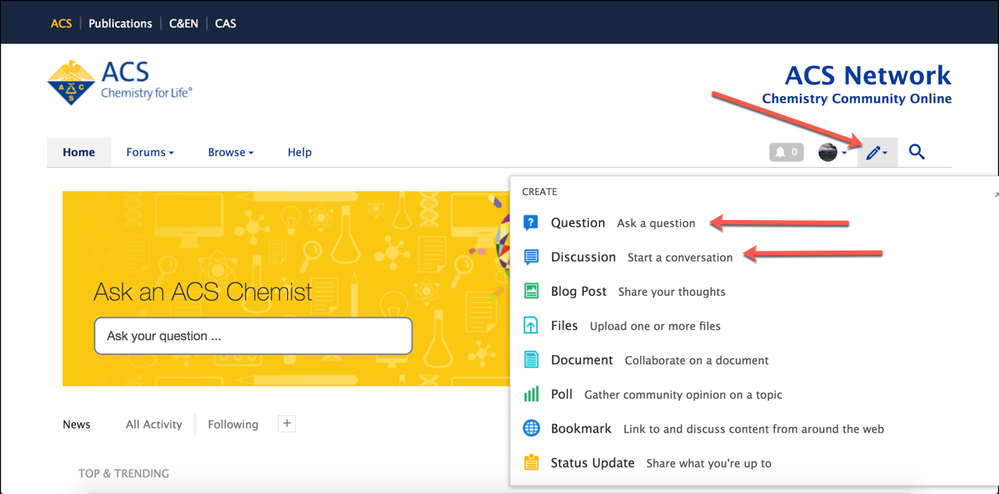The height and width of the screenshot is (494, 999).
Task: Expand the Browse dropdown menu
Action: click(x=230, y=152)
